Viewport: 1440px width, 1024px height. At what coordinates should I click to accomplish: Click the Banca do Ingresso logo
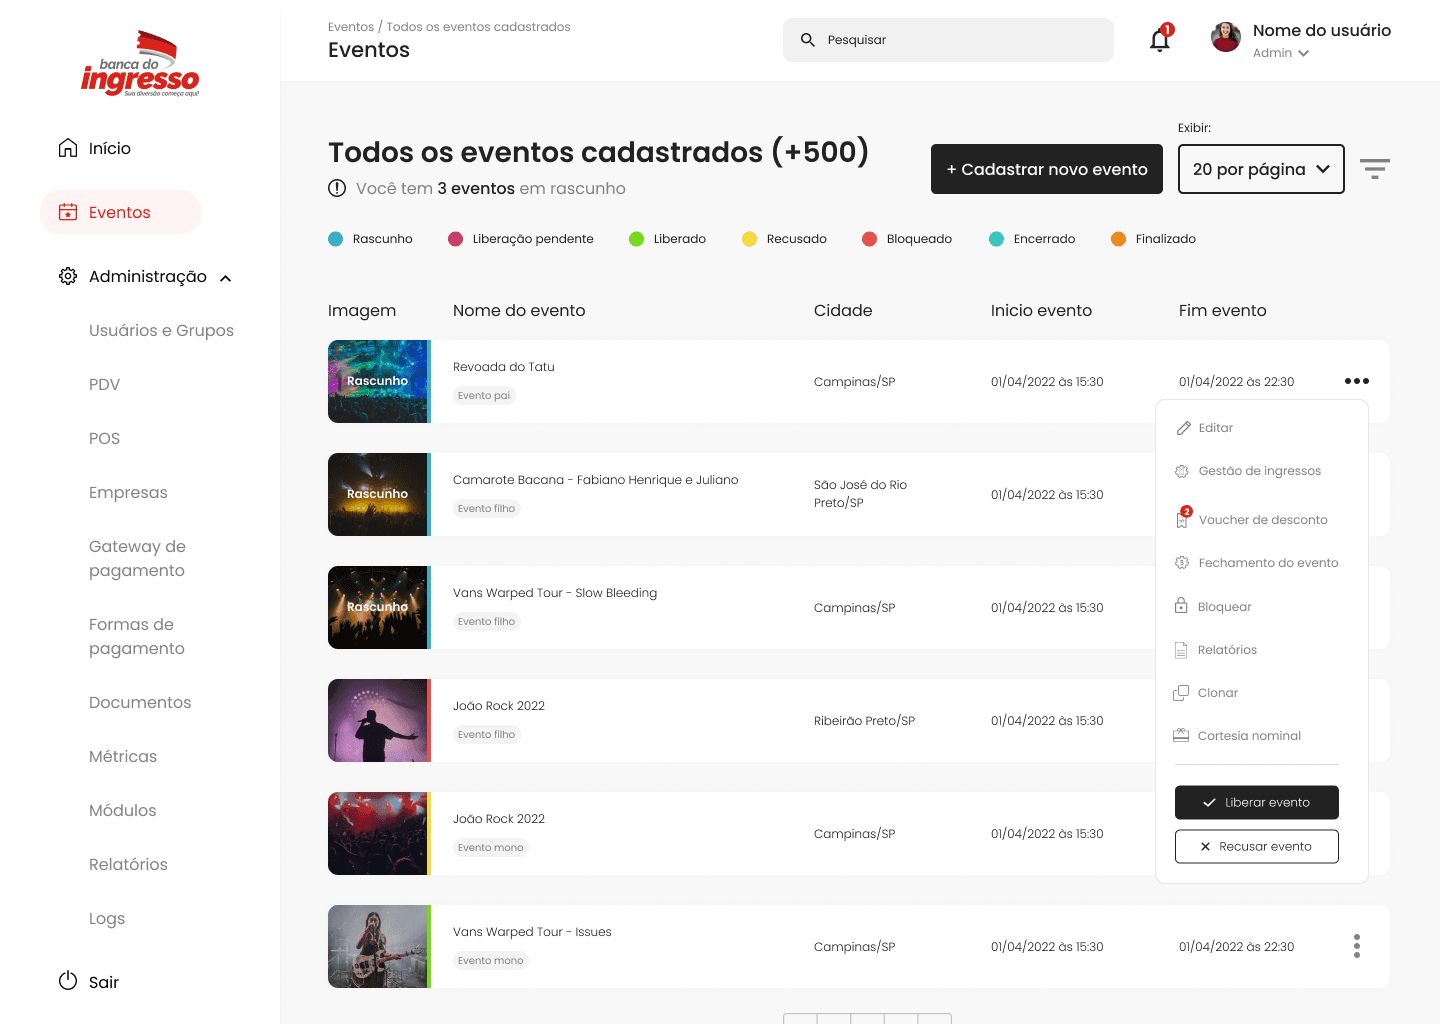pyautogui.click(x=140, y=66)
